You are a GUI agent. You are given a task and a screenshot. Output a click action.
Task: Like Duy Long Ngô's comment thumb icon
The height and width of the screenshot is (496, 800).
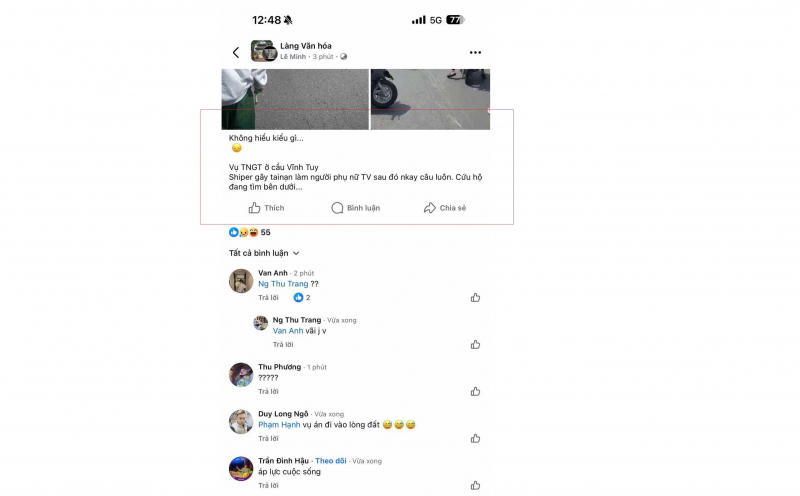(475, 438)
